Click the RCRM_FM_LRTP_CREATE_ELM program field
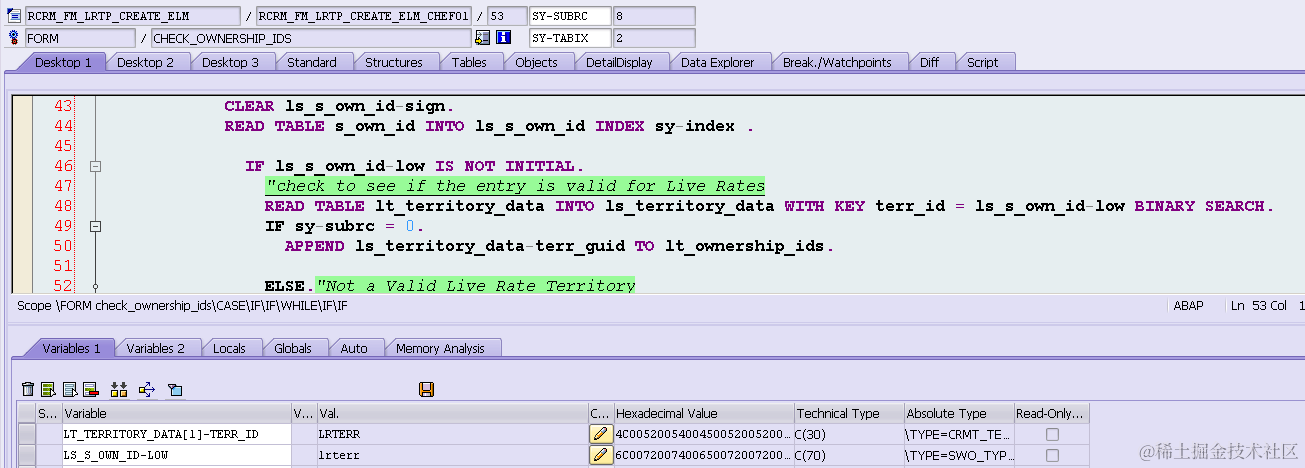Viewport: 1305px width, 468px height. click(132, 16)
